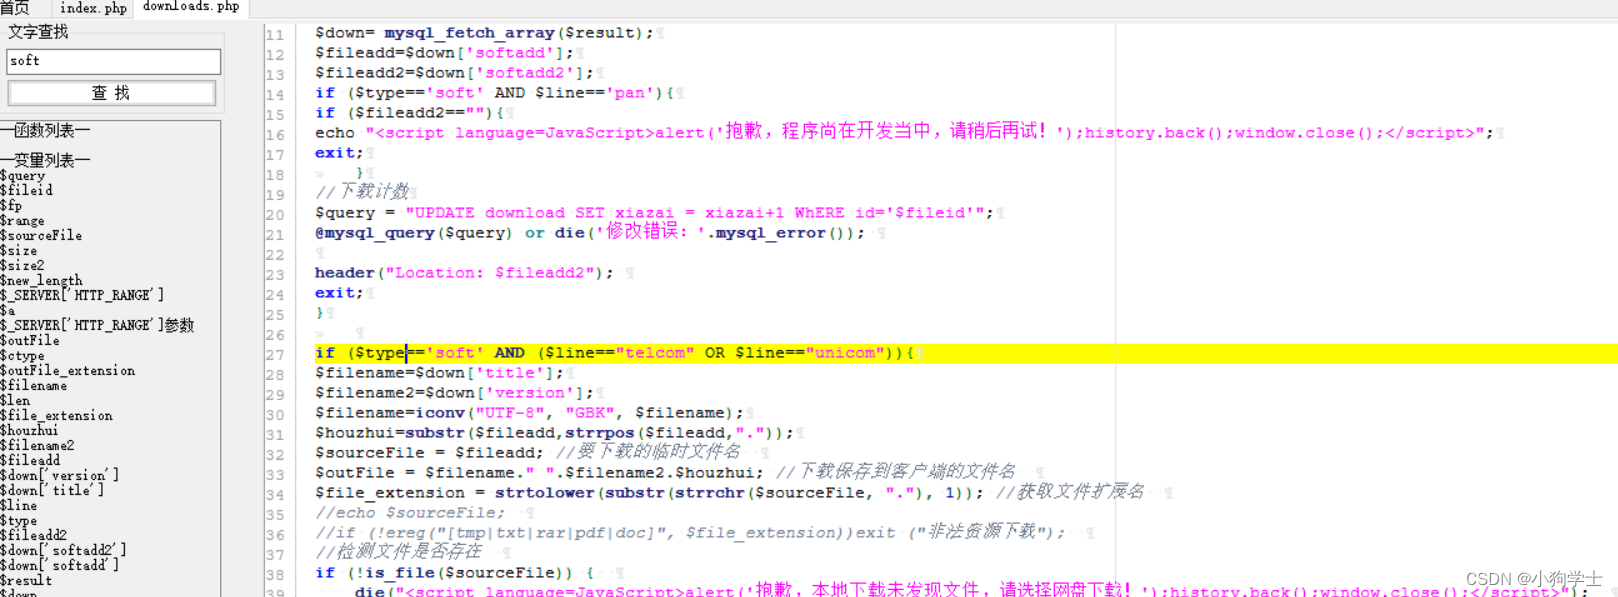1618x597 pixels.
Task: Select $file_extension in the variable list
Action: pyautogui.click(x=56, y=415)
